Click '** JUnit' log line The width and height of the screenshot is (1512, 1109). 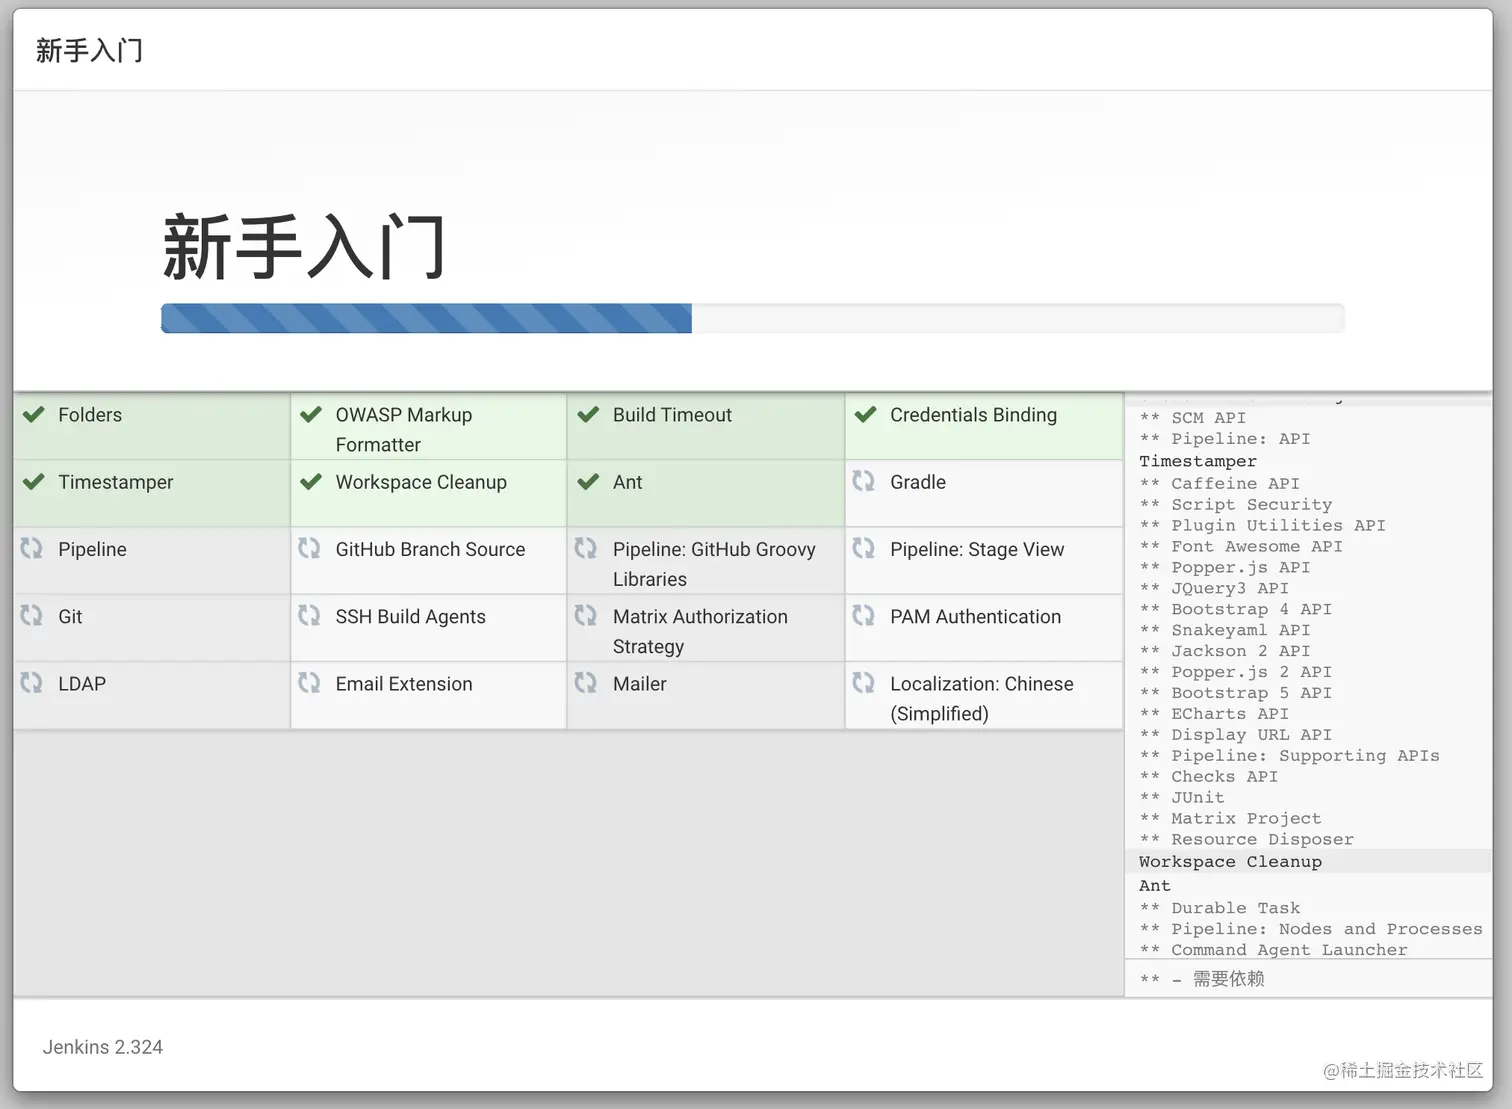click(x=1182, y=798)
